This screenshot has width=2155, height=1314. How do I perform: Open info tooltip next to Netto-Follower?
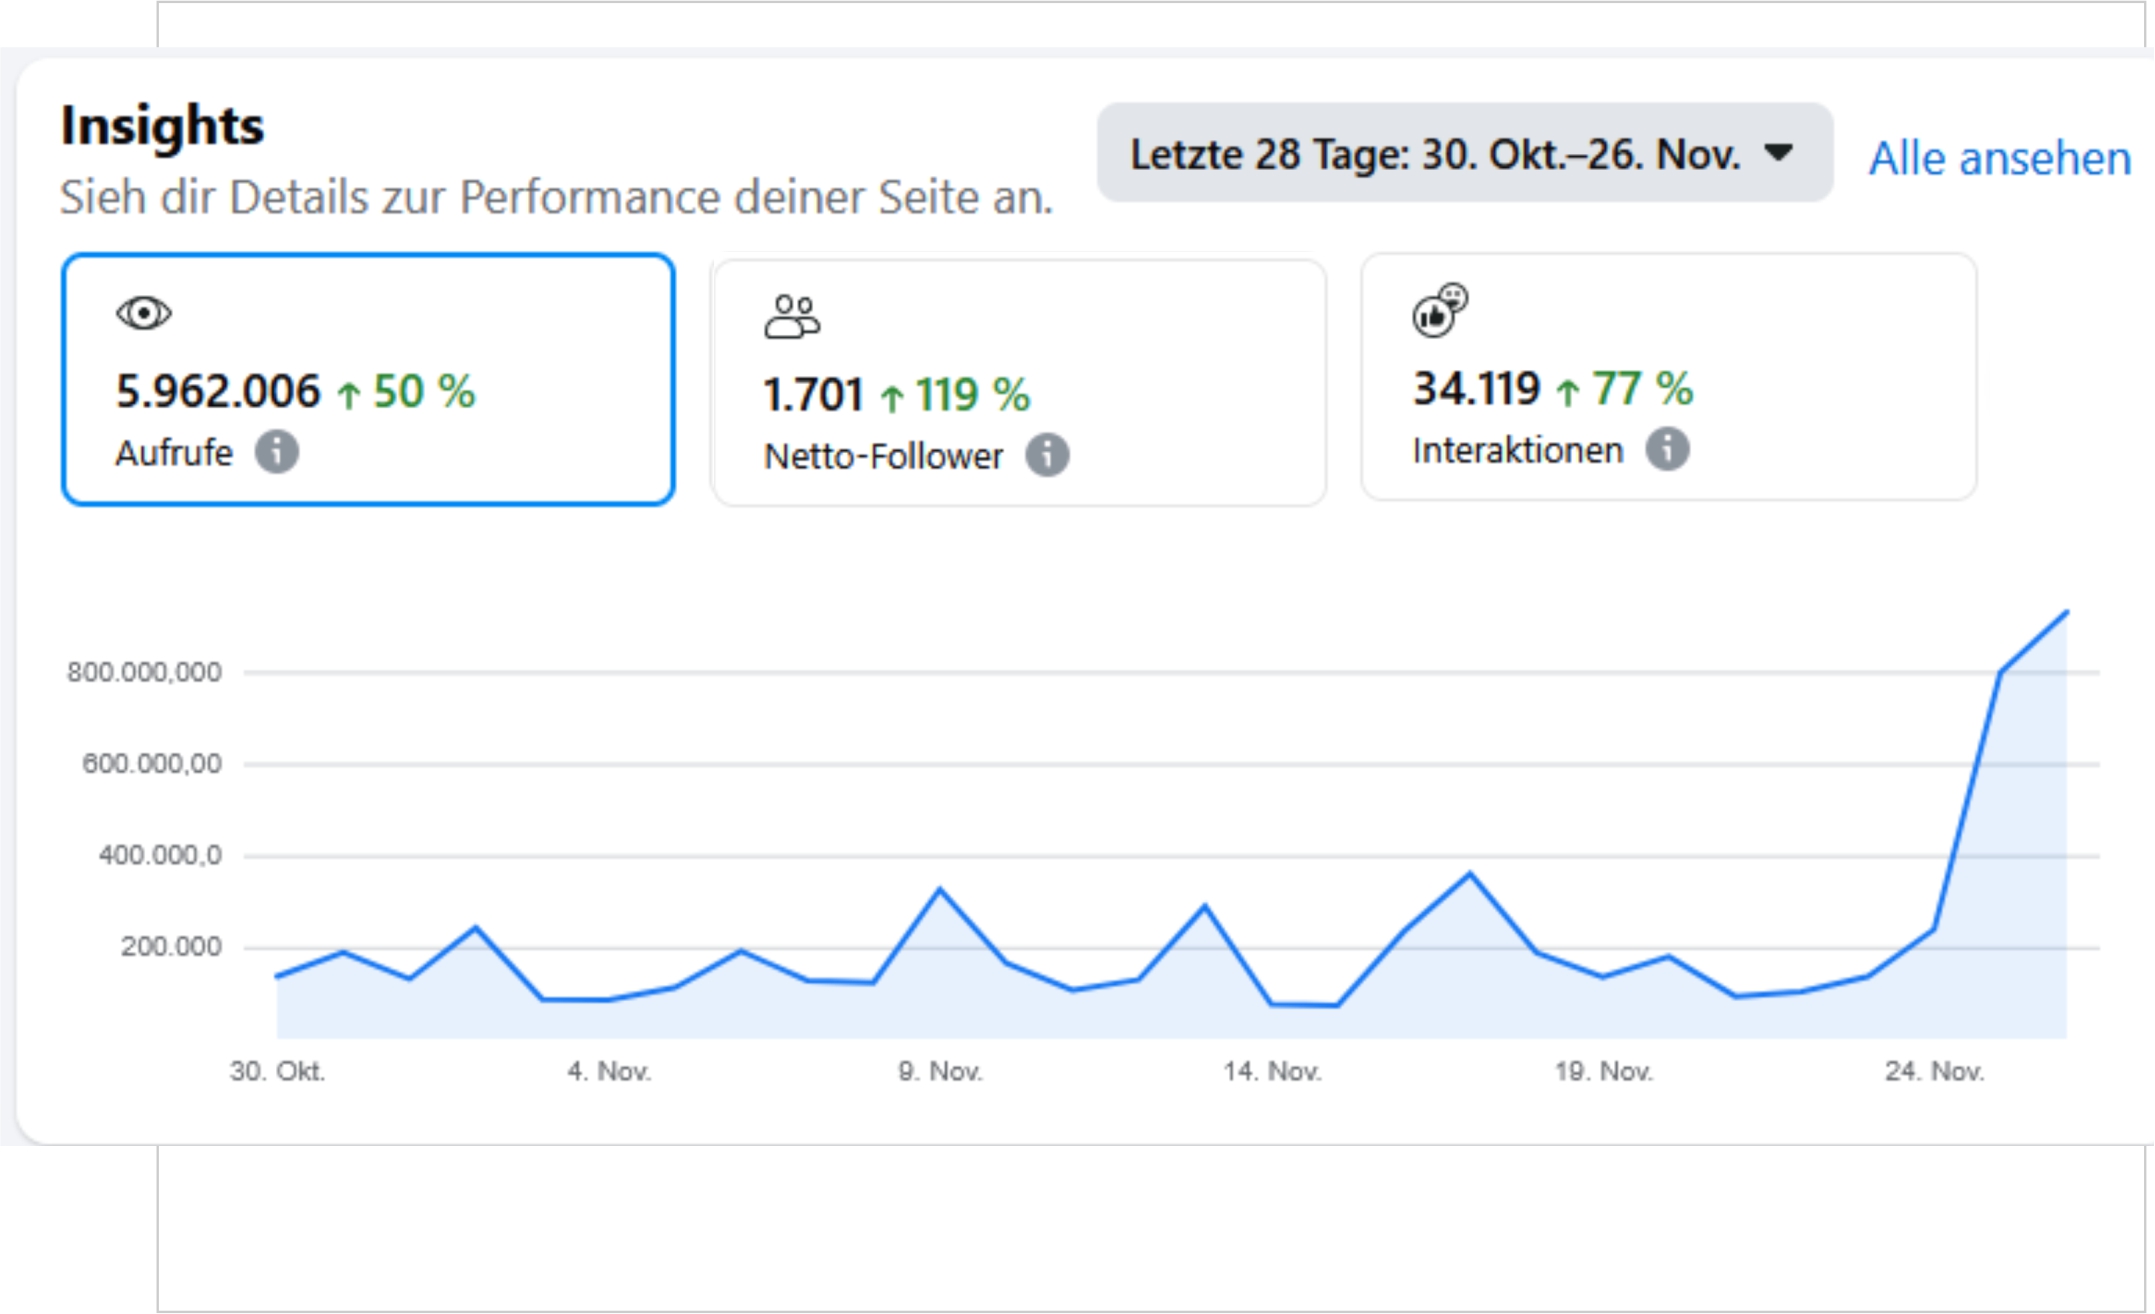pyautogui.click(x=1047, y=456)
